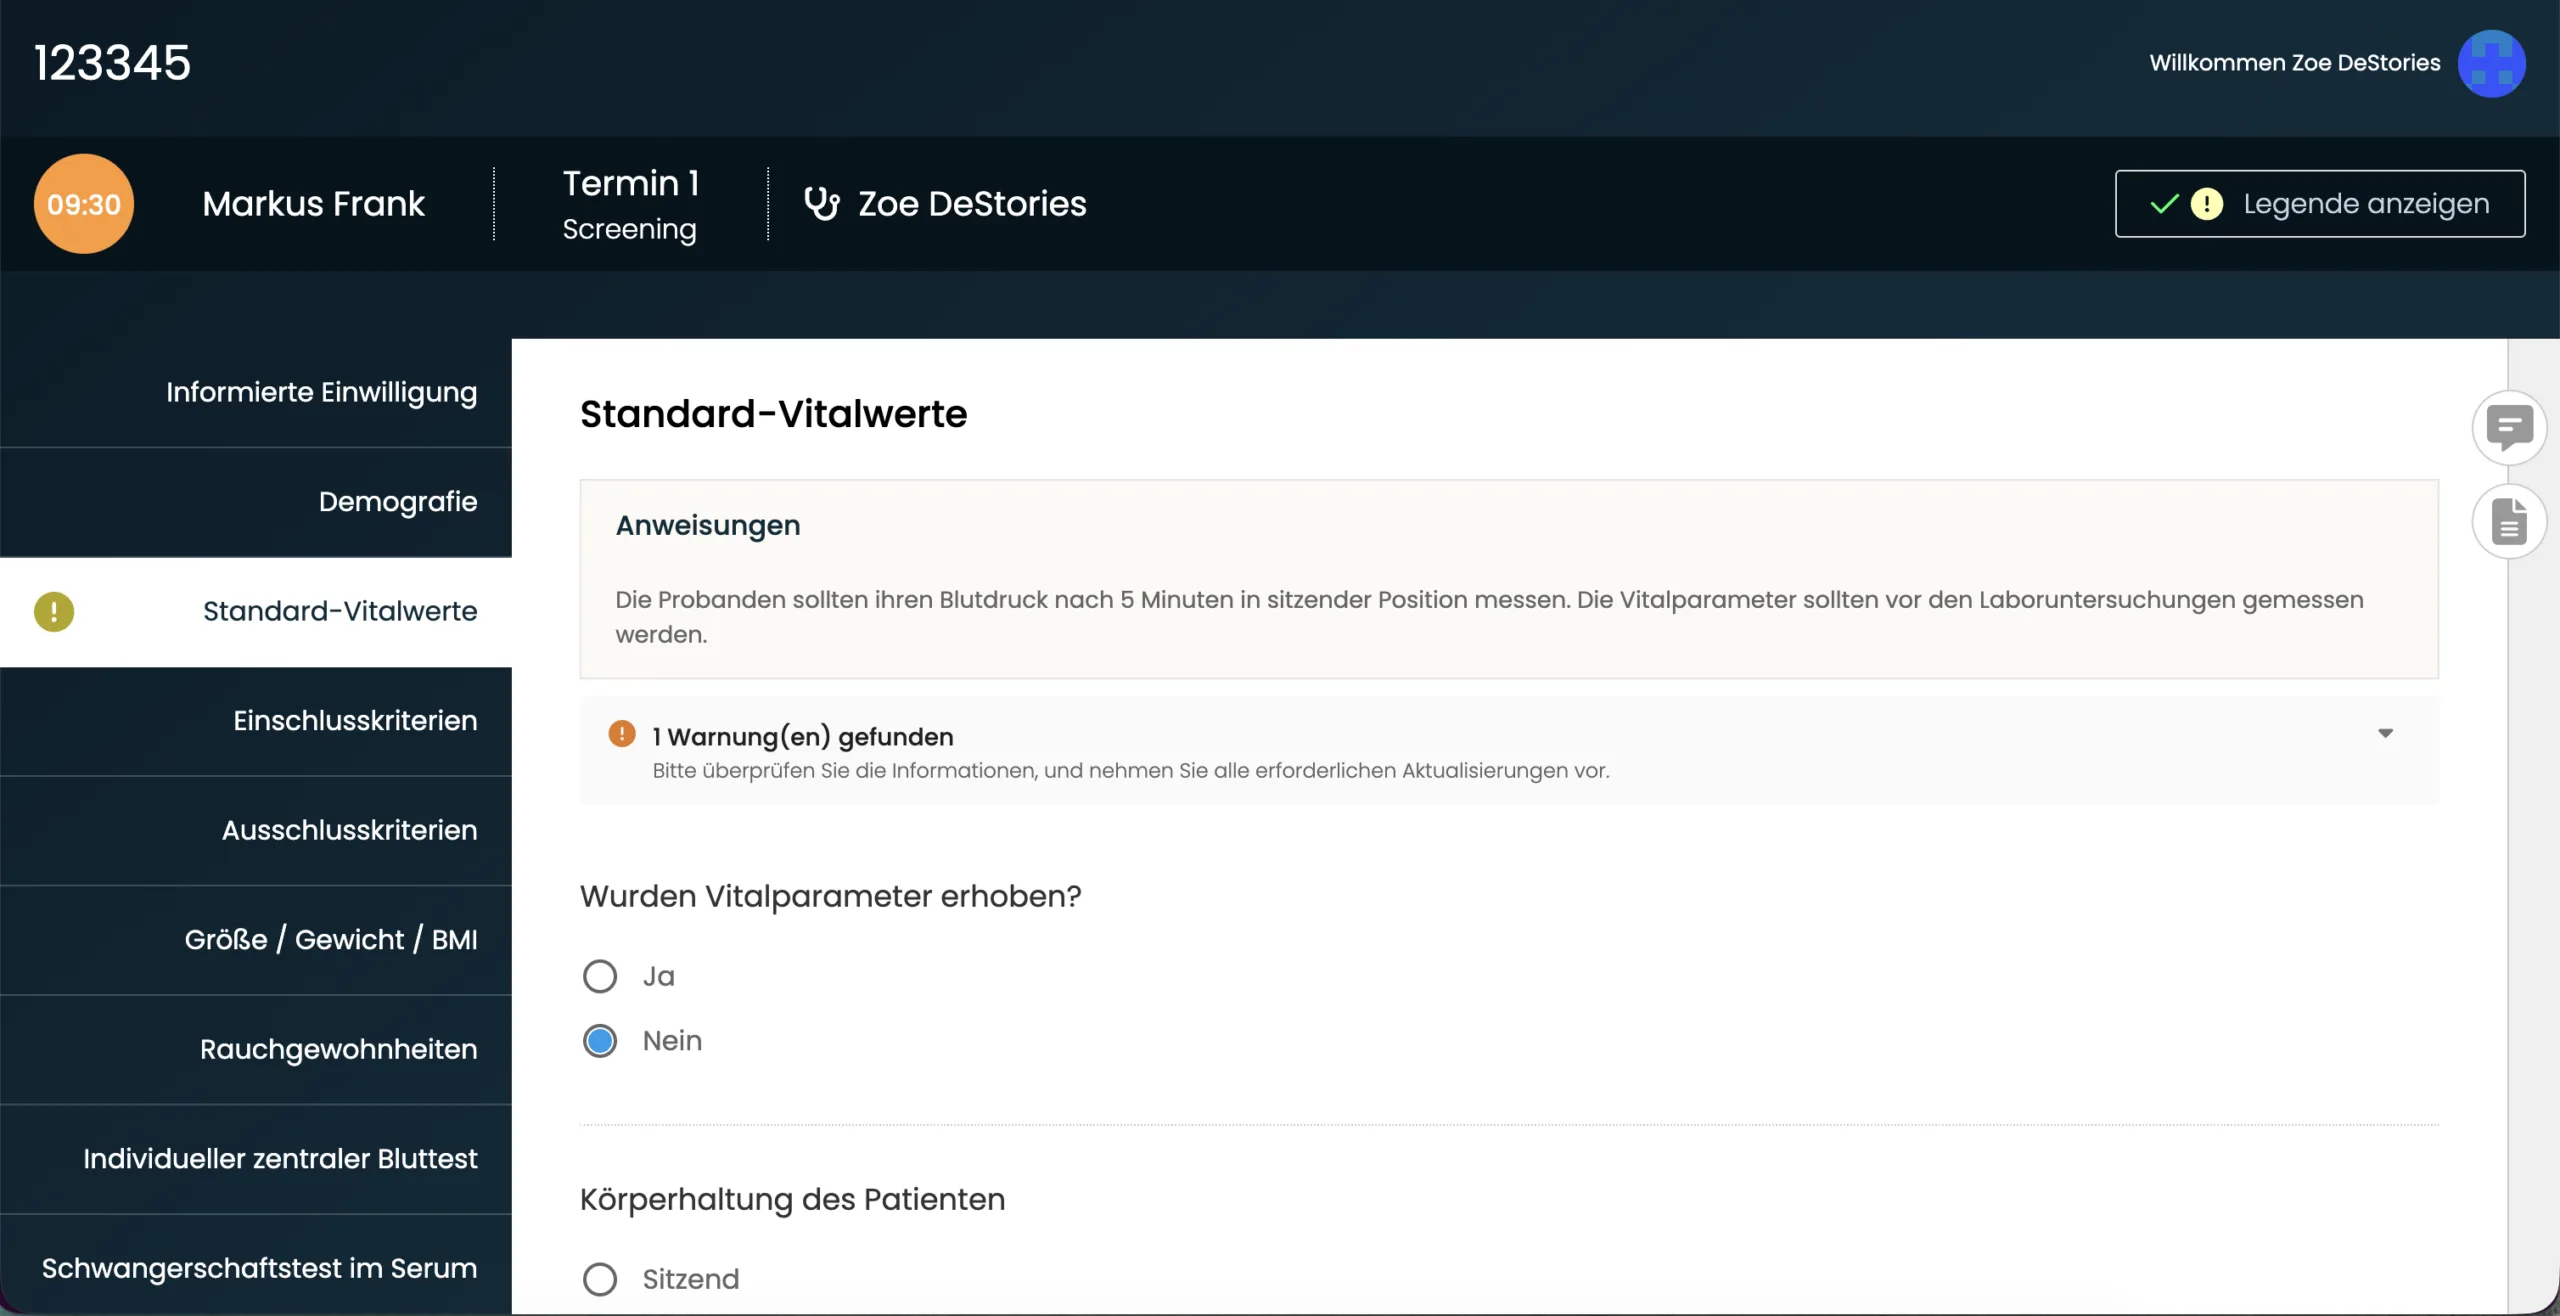Select the Ja radio option
Image resolution: width=2560 pixels, height=1316 pixels.
click(600, 976)
